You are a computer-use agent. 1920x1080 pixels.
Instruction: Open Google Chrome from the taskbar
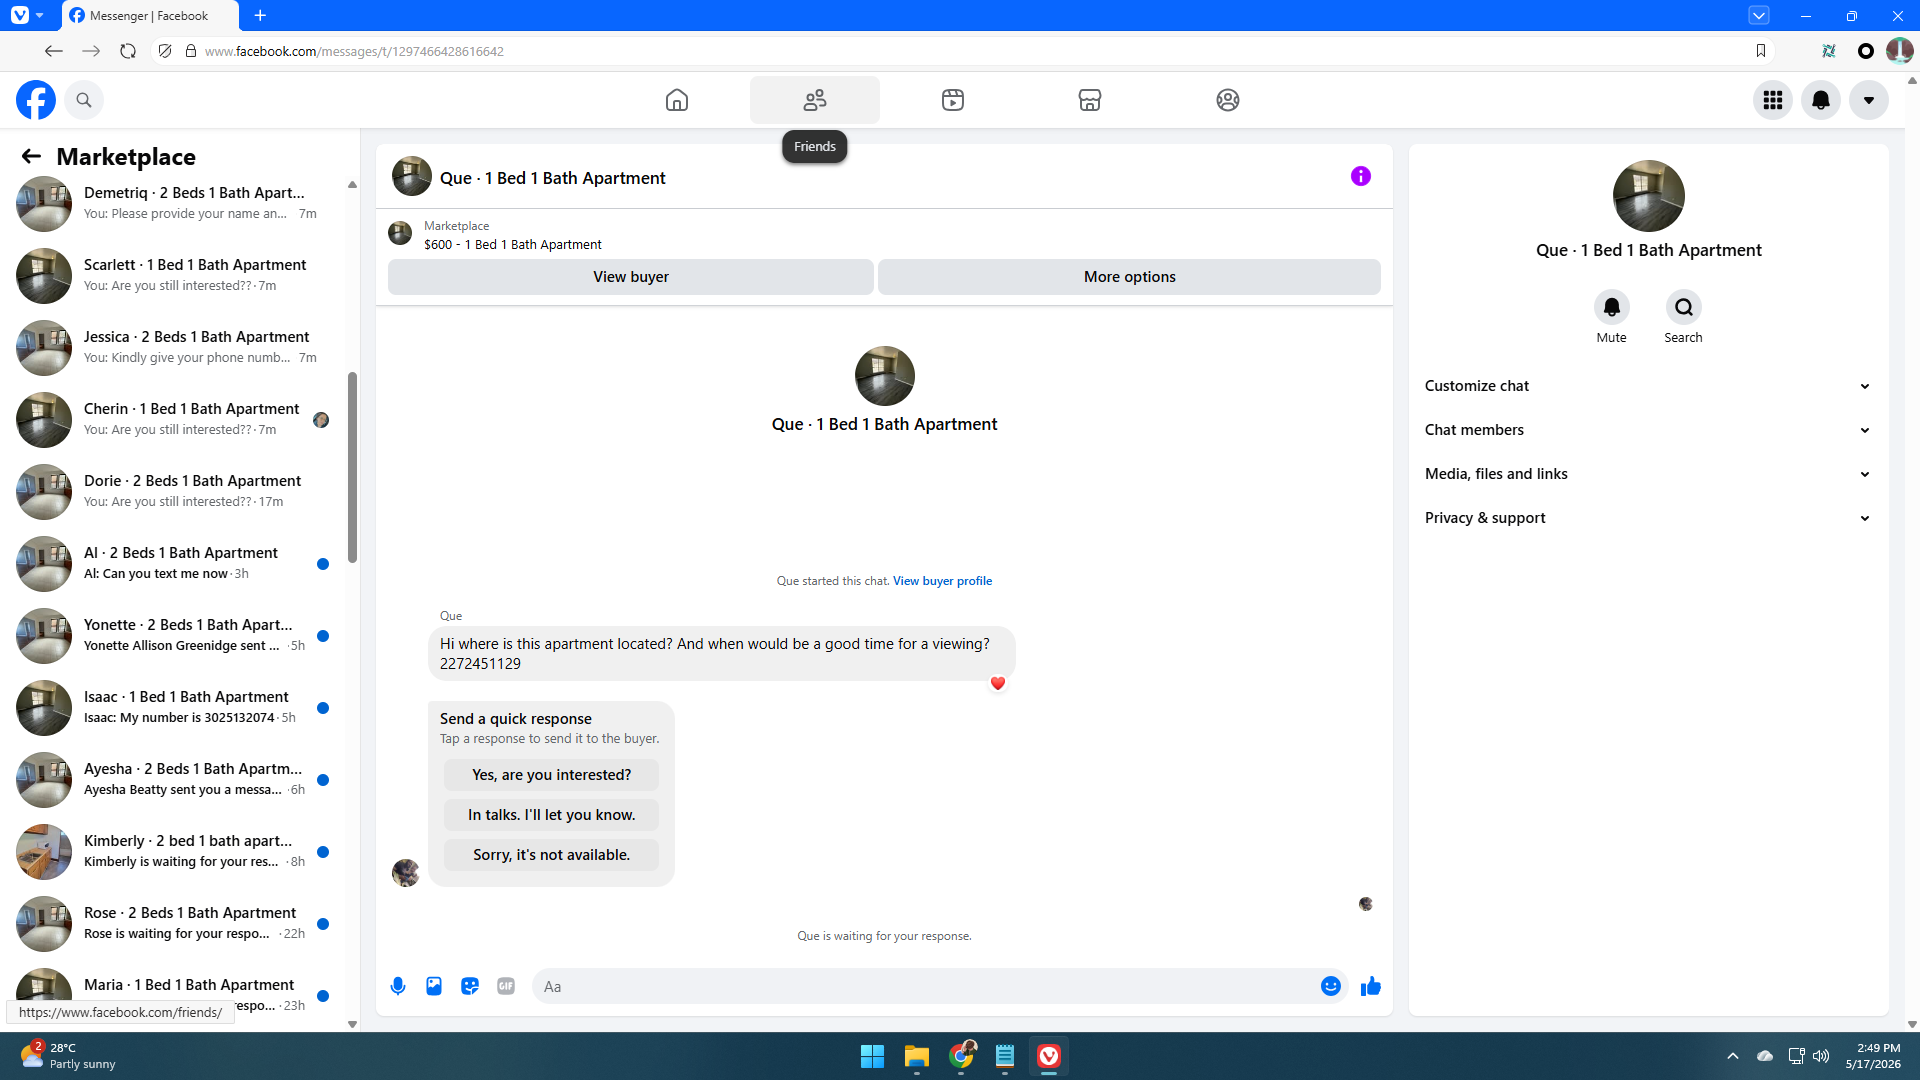(962, 1056)
